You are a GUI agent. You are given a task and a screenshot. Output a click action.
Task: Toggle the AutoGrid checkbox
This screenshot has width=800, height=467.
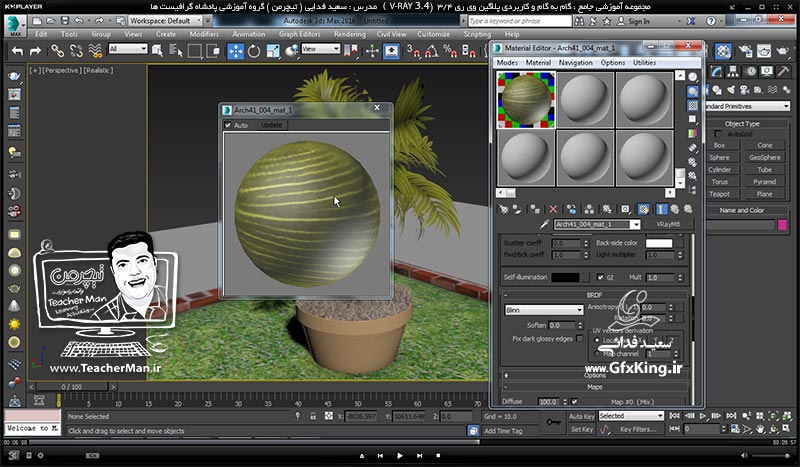point(718,134)
